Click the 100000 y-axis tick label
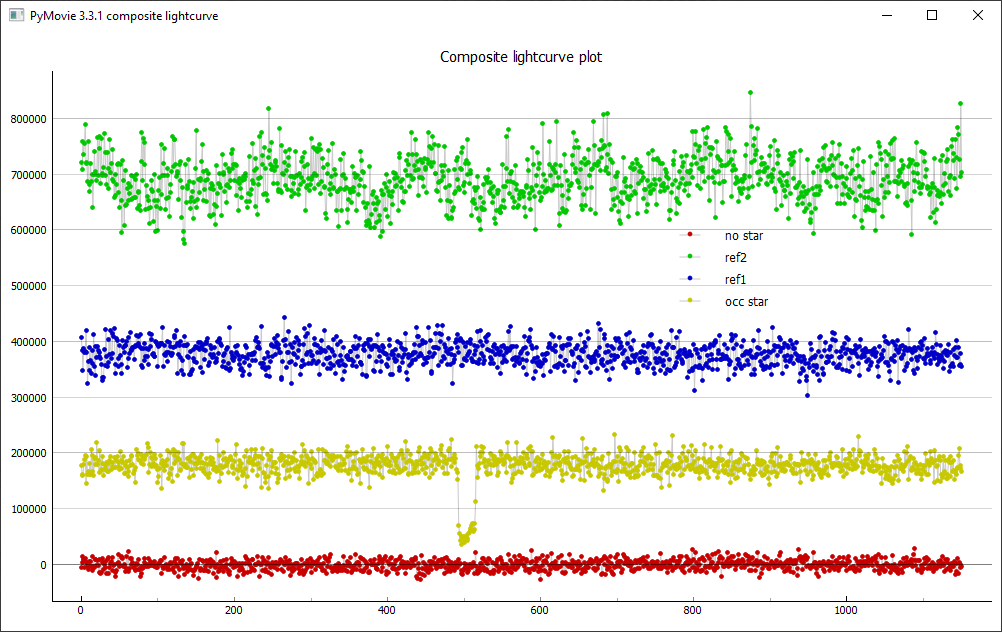The image size is (1002, 632). pyautogui.click(x=27, y=509)
